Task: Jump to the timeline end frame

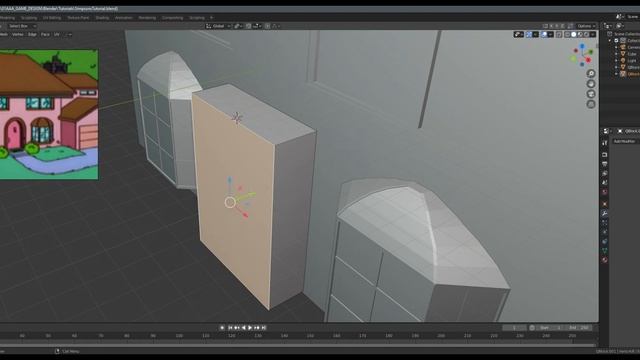Action: coord(264,328)
